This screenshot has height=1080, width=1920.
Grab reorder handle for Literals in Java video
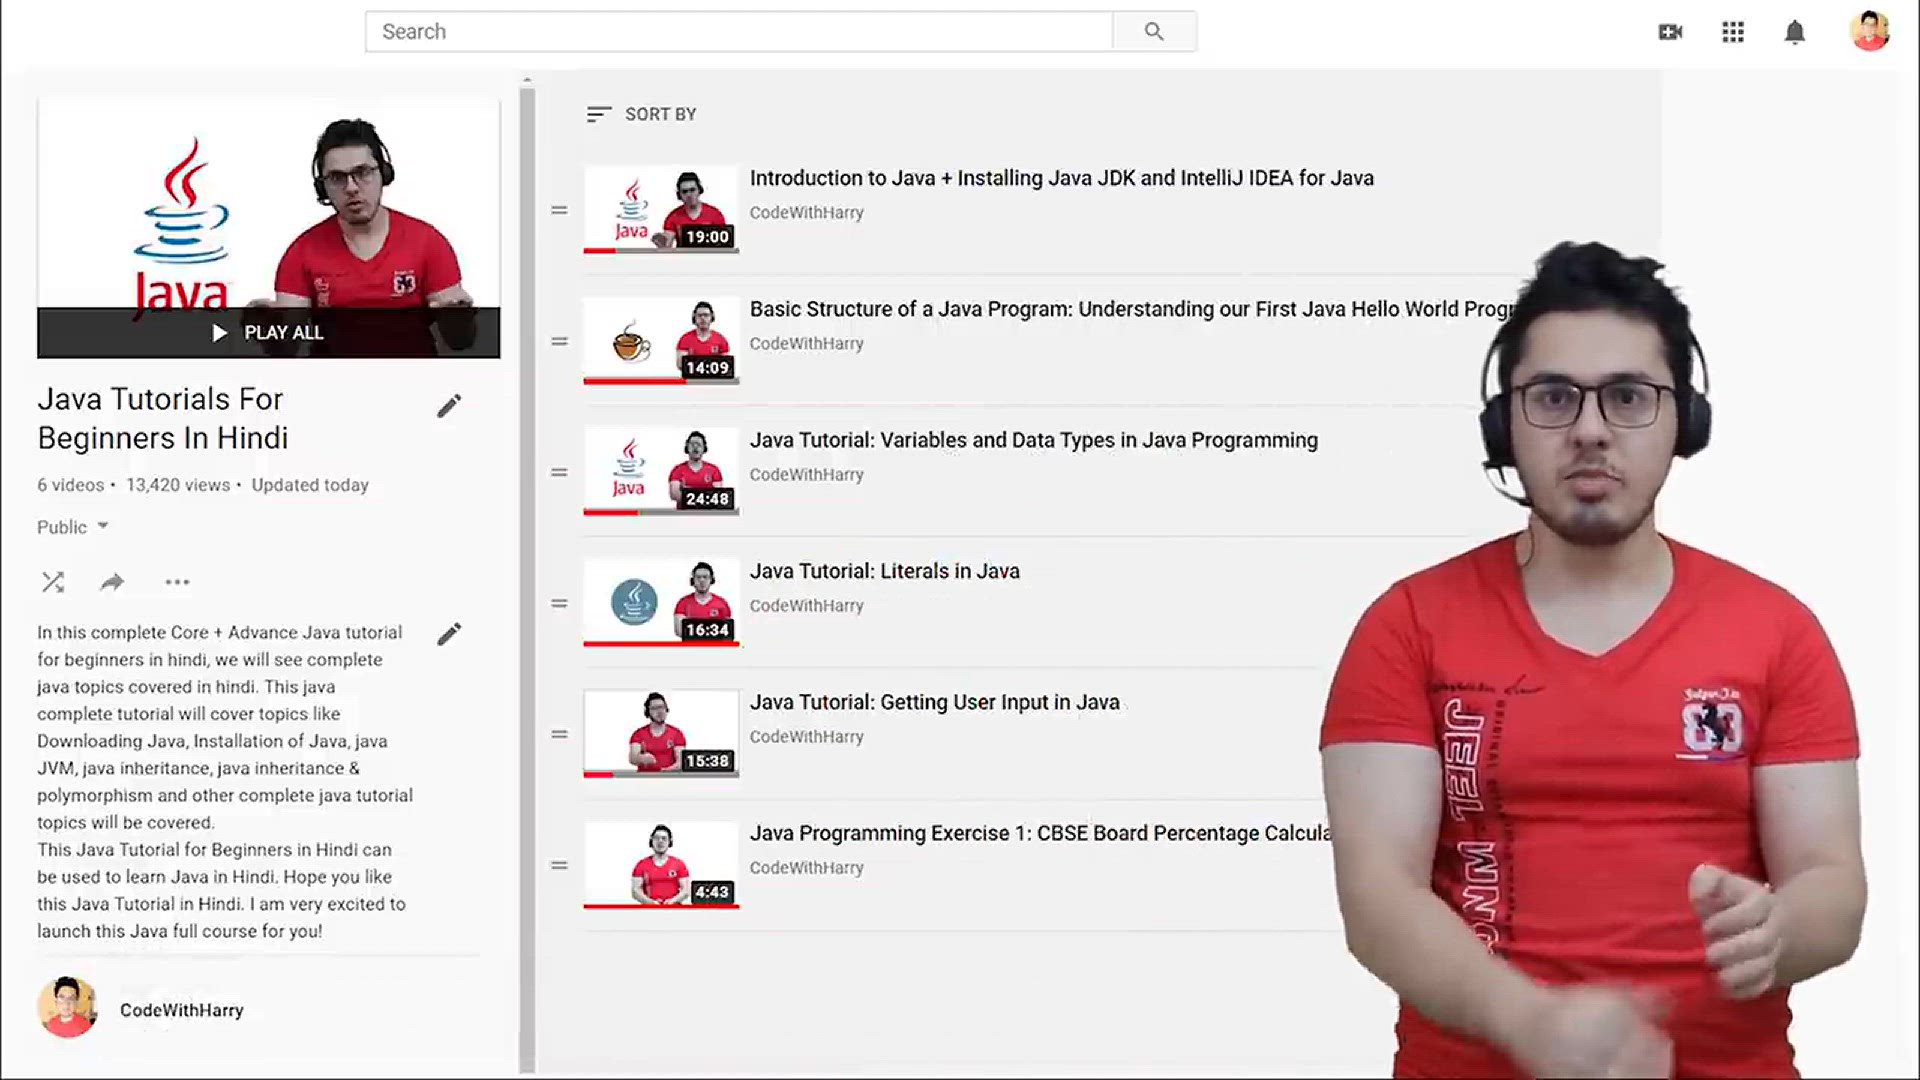click(560, 603)
